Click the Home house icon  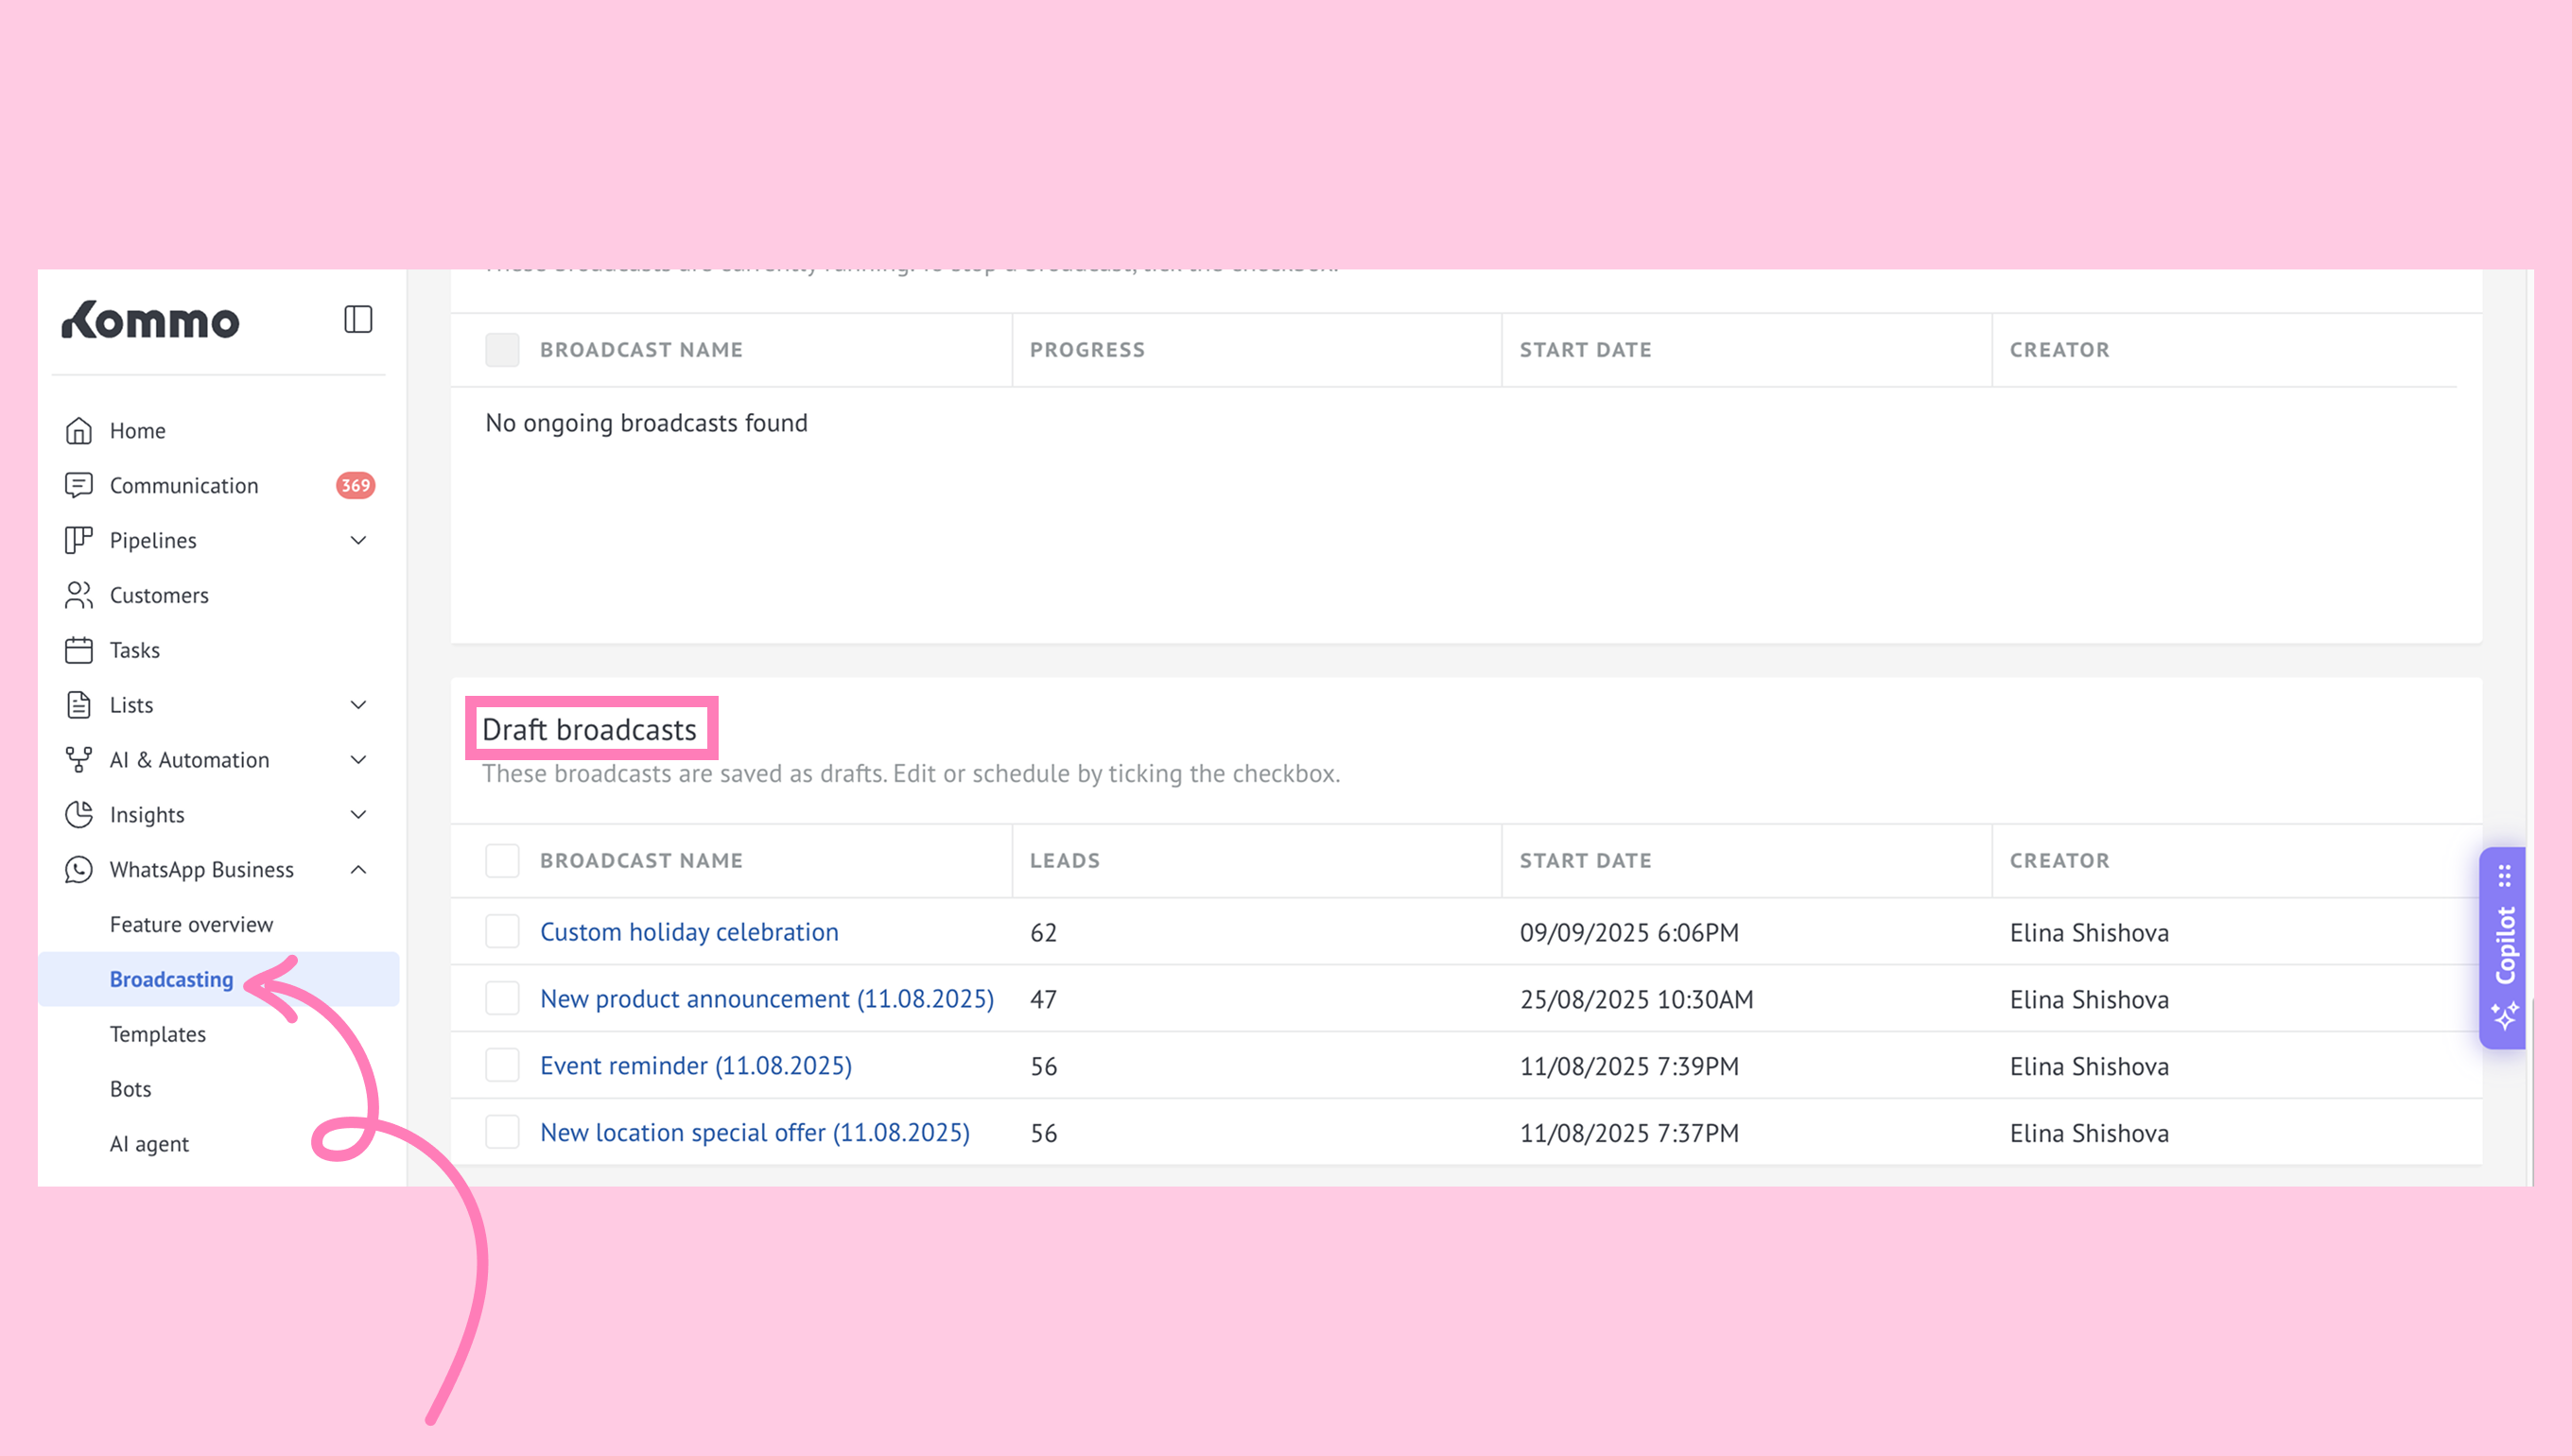click(x=79, y=431)
